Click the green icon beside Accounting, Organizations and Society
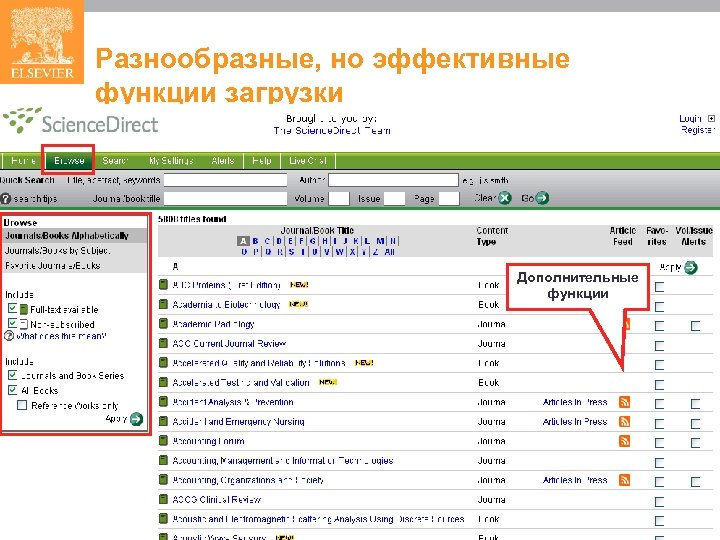The width and height of the screenshot is (720, 540). [163, 479]
